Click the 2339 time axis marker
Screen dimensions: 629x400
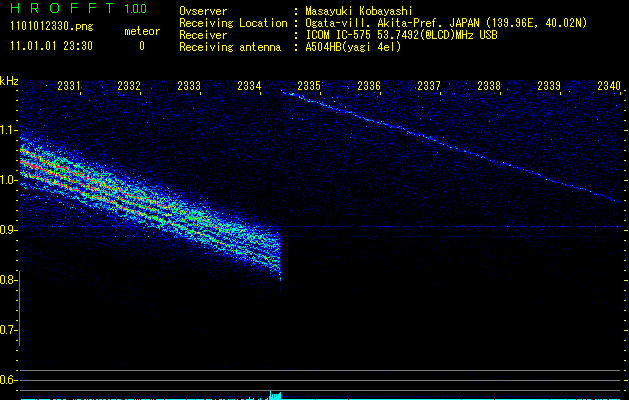point(549,86)
